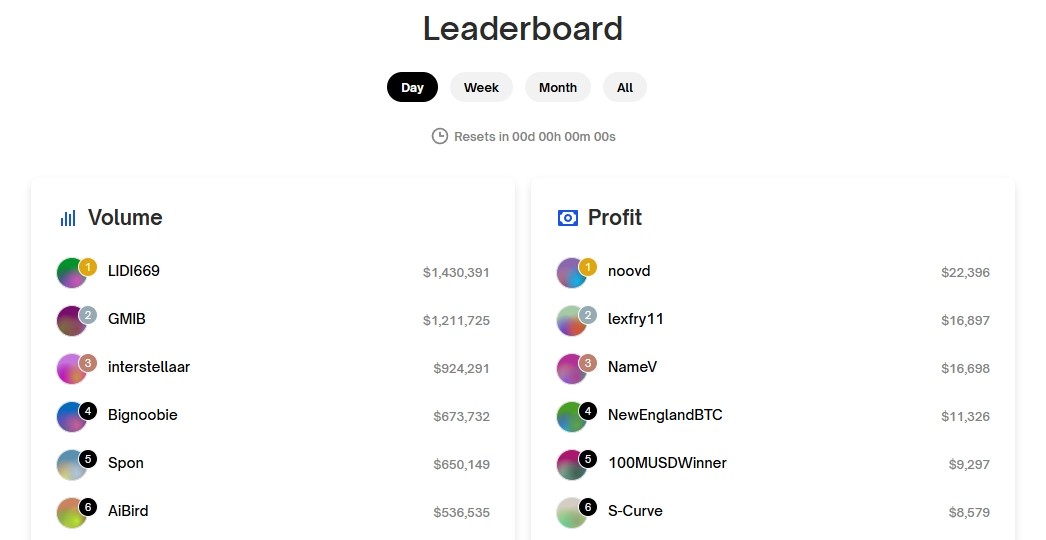Click the Volume bar chart icon
The image size is (1046, 540).
coord(68,218)
